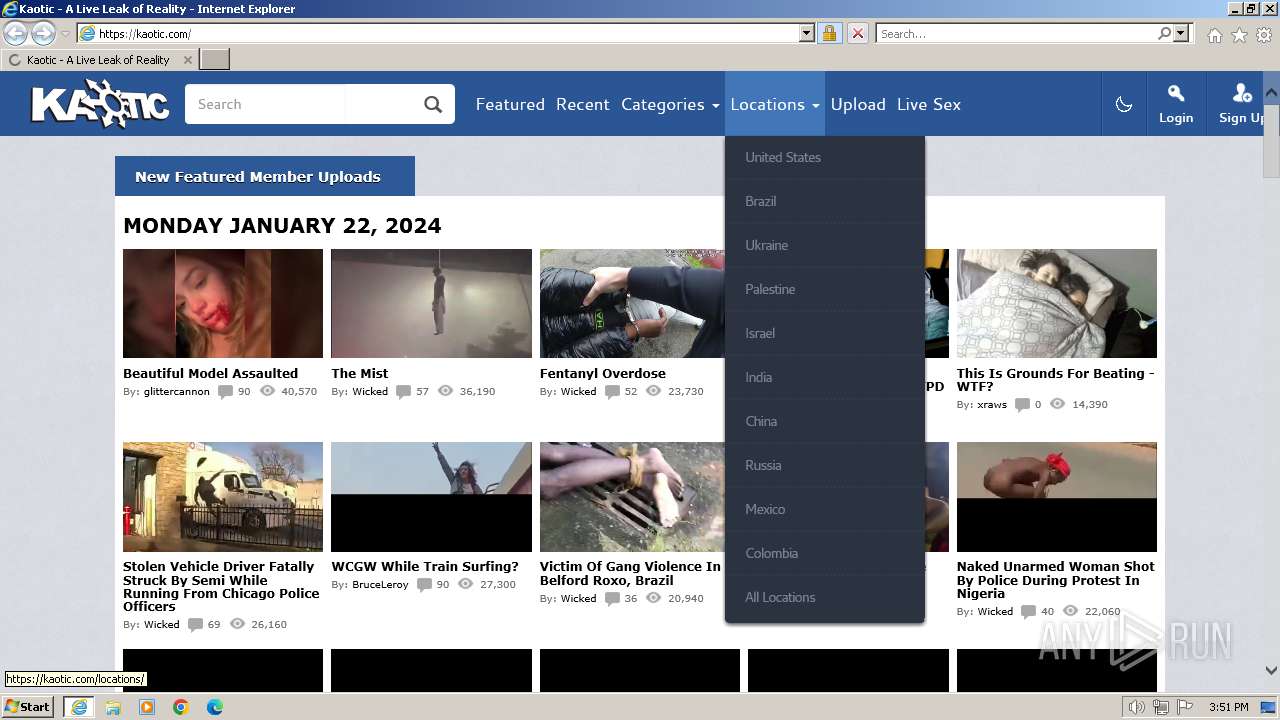
Task: Open a new blank tab
Action: tap(215, 59)
